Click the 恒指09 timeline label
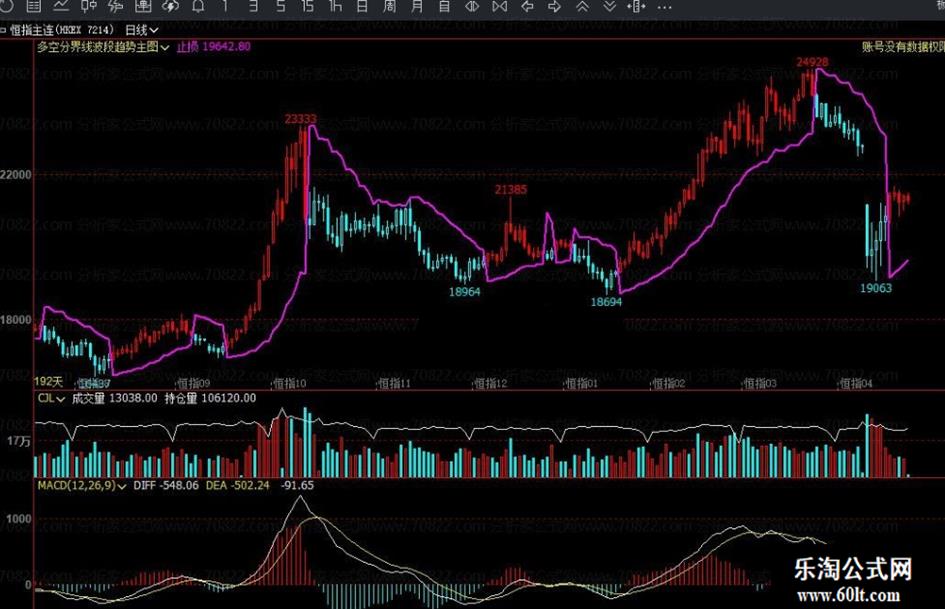The image size is (945, 609). (193, 383)
